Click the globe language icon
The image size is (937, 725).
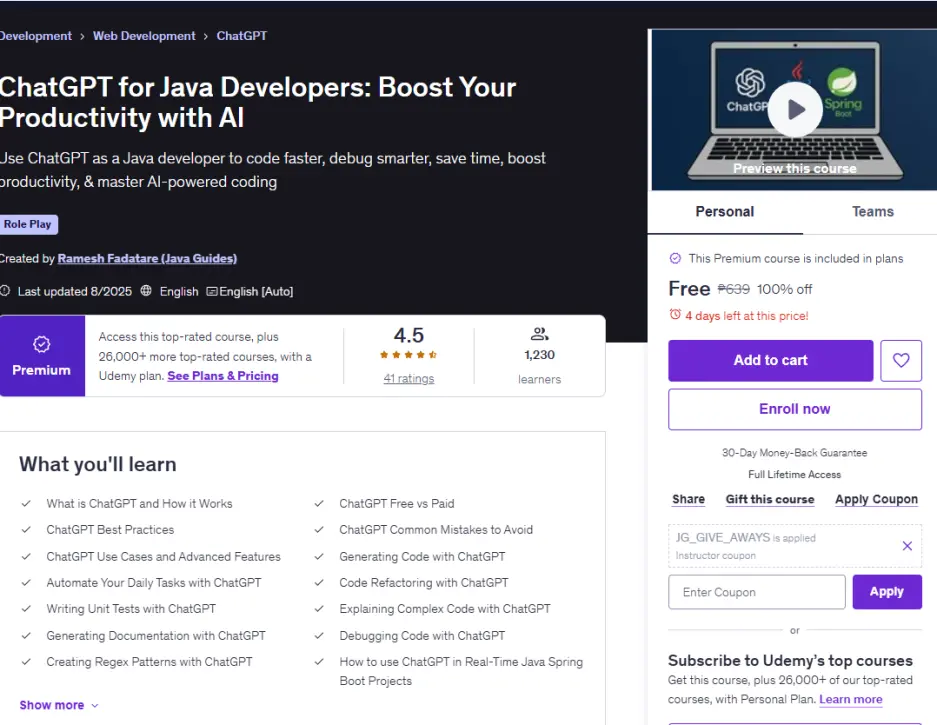point(146,291)
